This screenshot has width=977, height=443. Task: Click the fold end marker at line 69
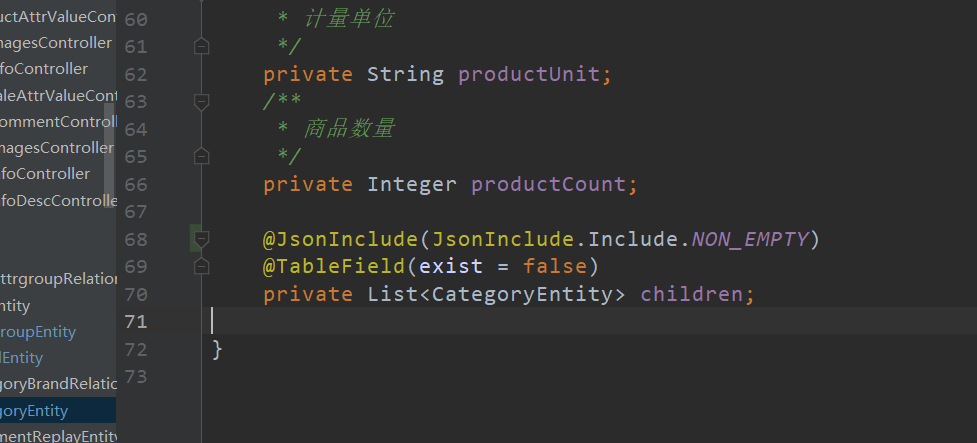pyautogui.click(x=201, y=267)
